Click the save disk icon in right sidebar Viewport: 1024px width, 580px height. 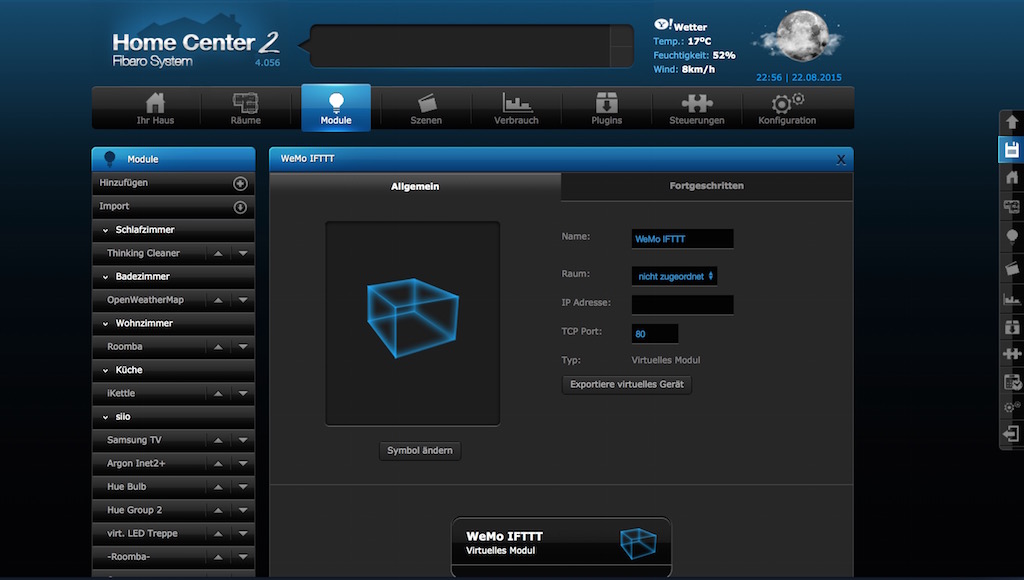coord(1011,150)
